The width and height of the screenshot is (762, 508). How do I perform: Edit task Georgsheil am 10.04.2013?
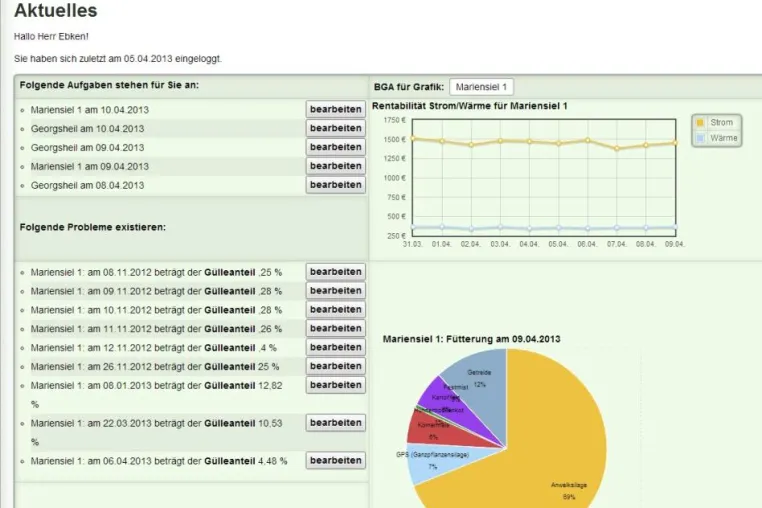pyautogui.click(x=336, y=128)
